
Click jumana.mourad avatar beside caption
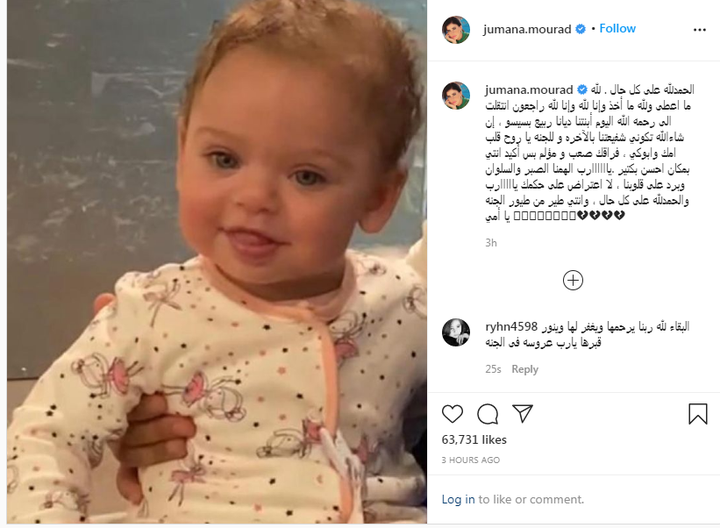click(x=456, y=95)
